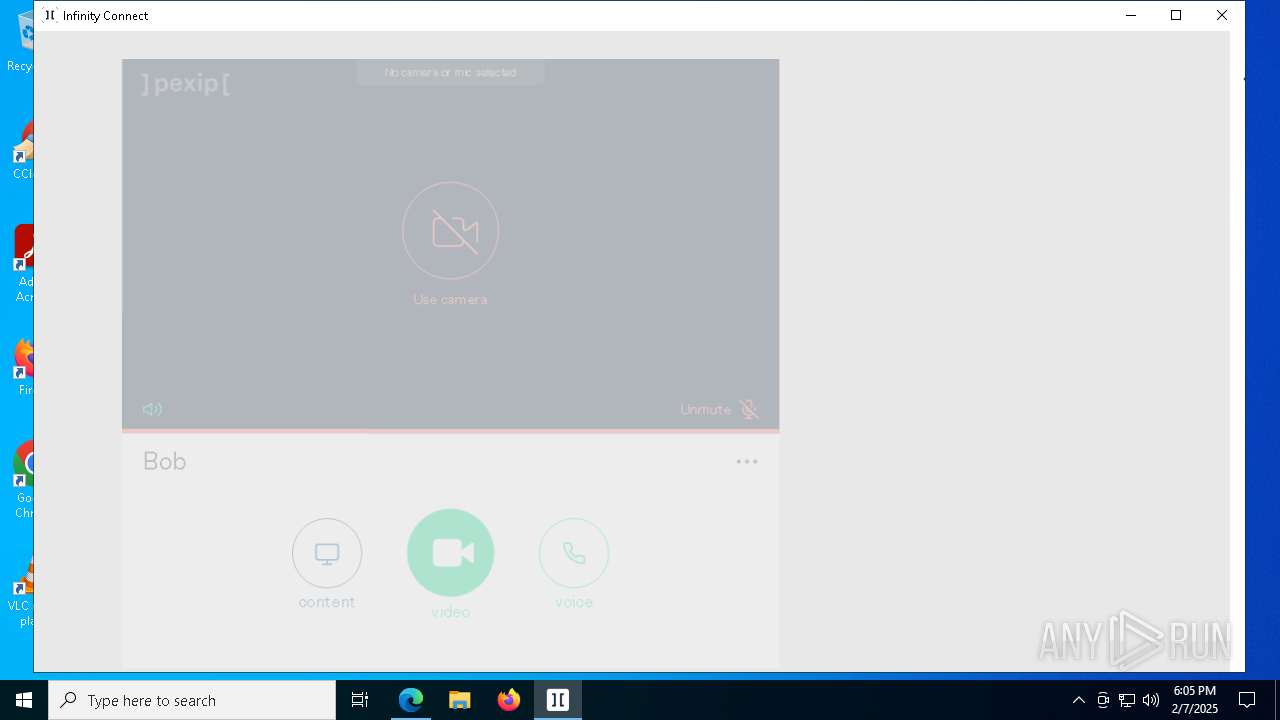Select the Infinity Connect taskbar button
The image size is (1280, 720).
(x=558, y=700)
